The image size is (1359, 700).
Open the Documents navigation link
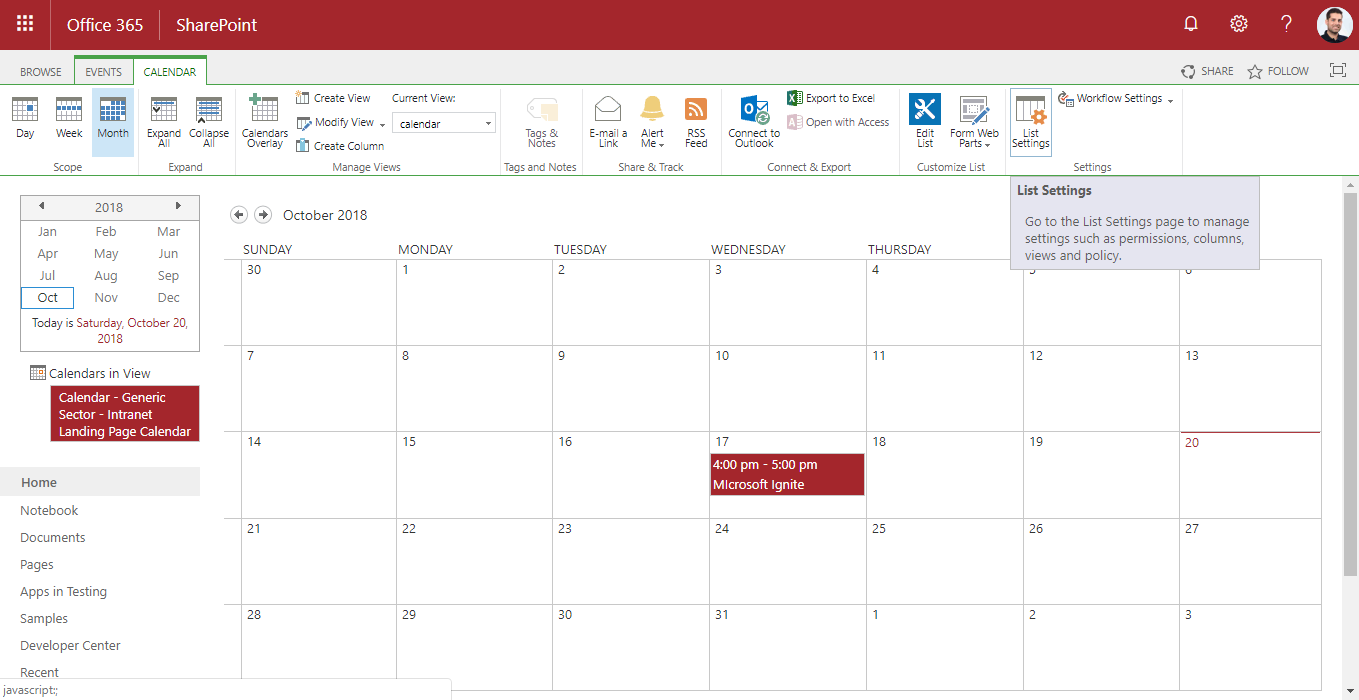click(x=53, y=537)
